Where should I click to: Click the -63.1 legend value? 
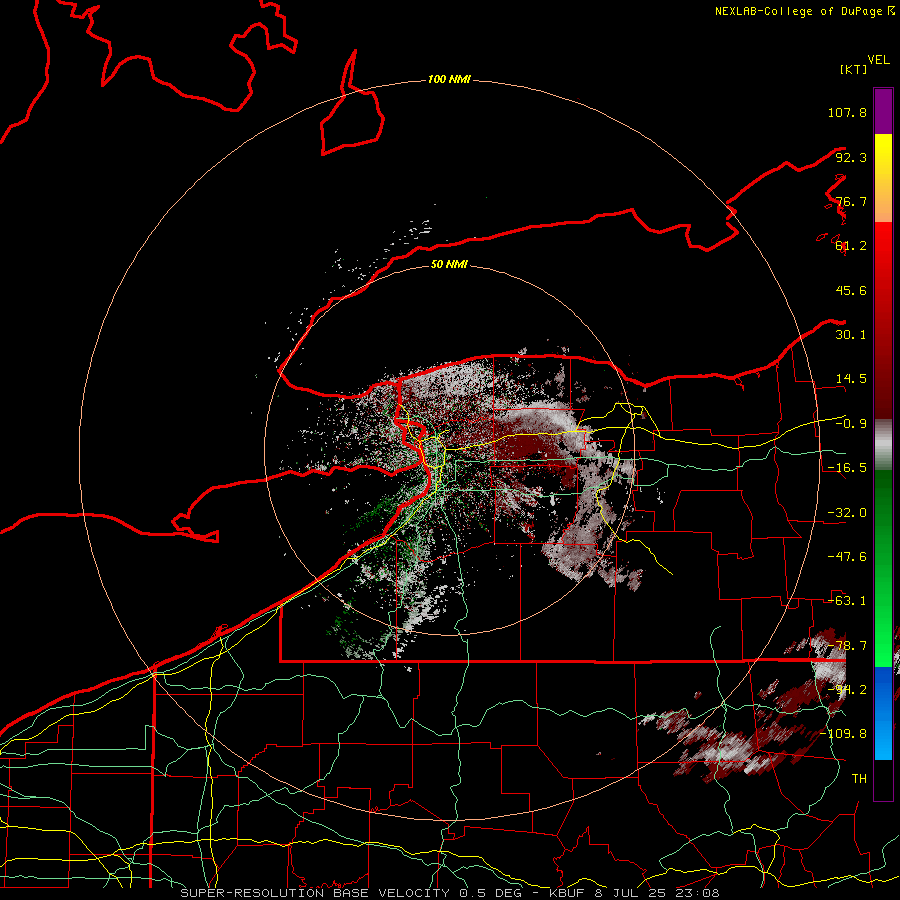tap(847, 601)
